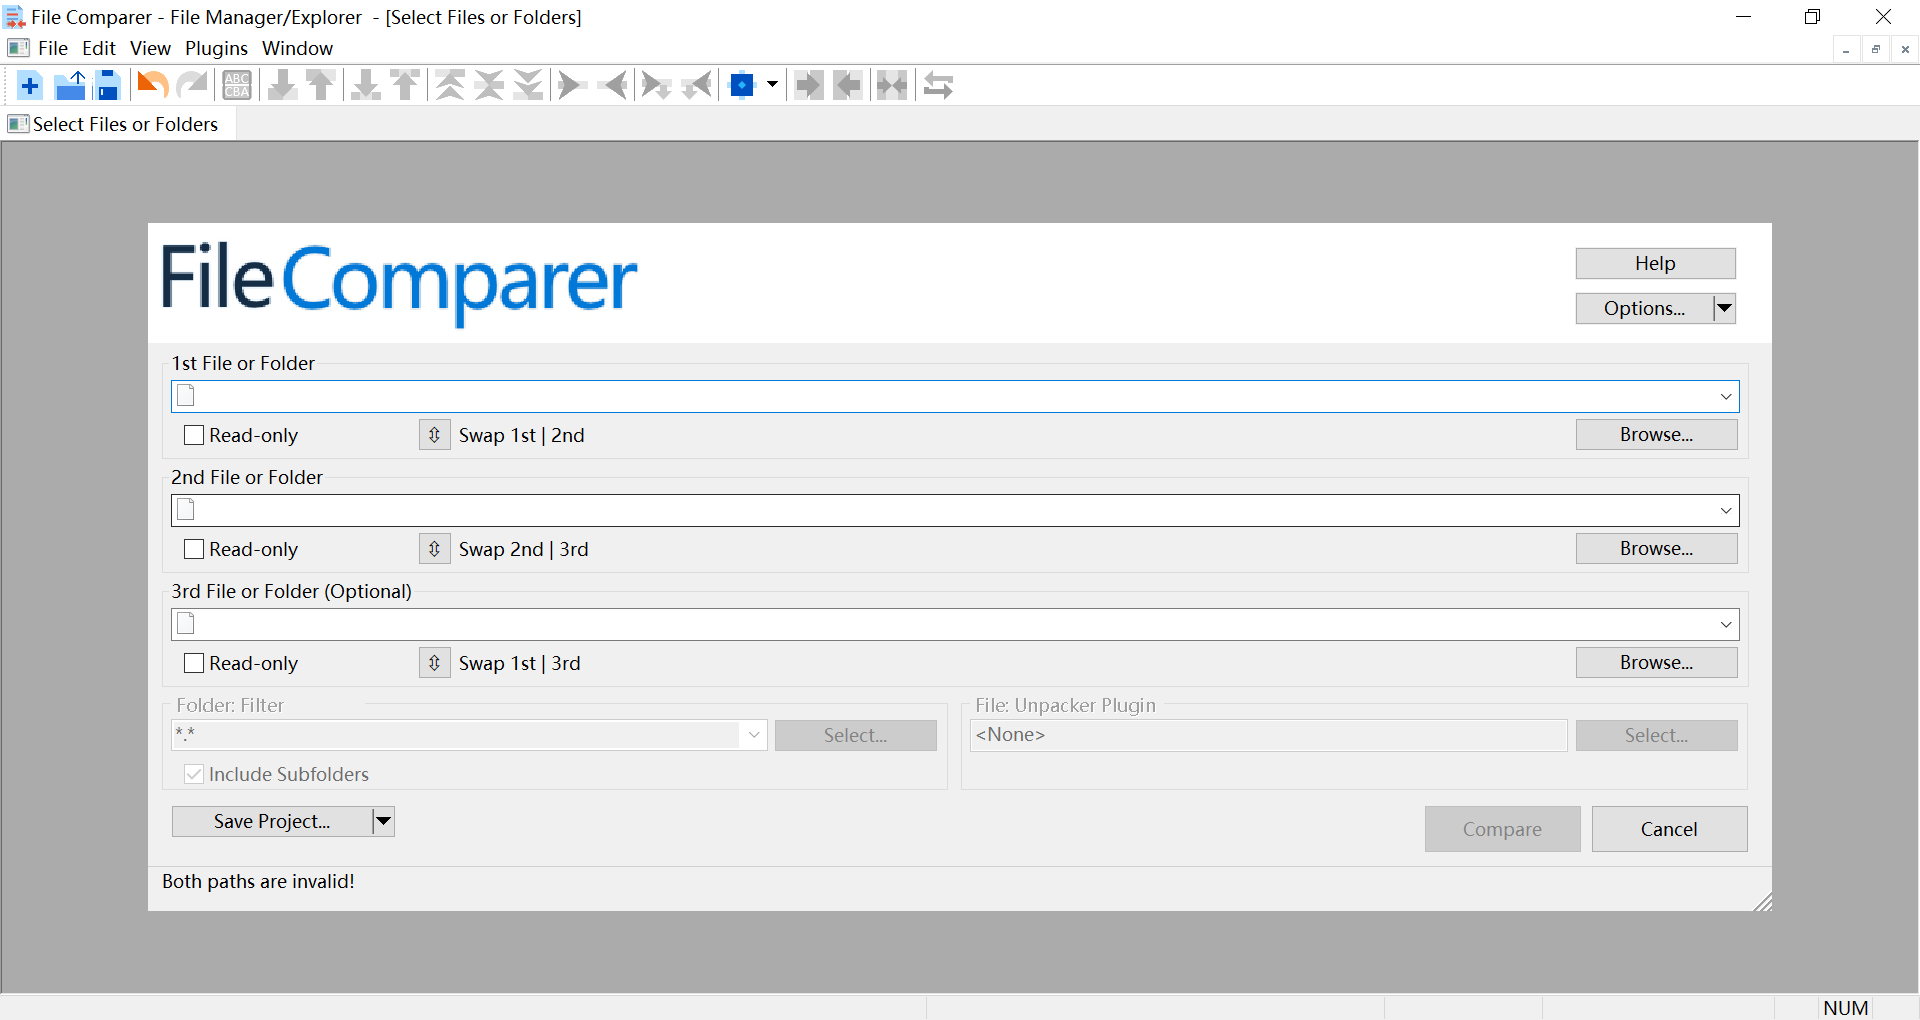Click the Swap 1st | 2nd arrow button
The width and height of the screenshot is (1920, 1020).
click(x=434, y=435)
